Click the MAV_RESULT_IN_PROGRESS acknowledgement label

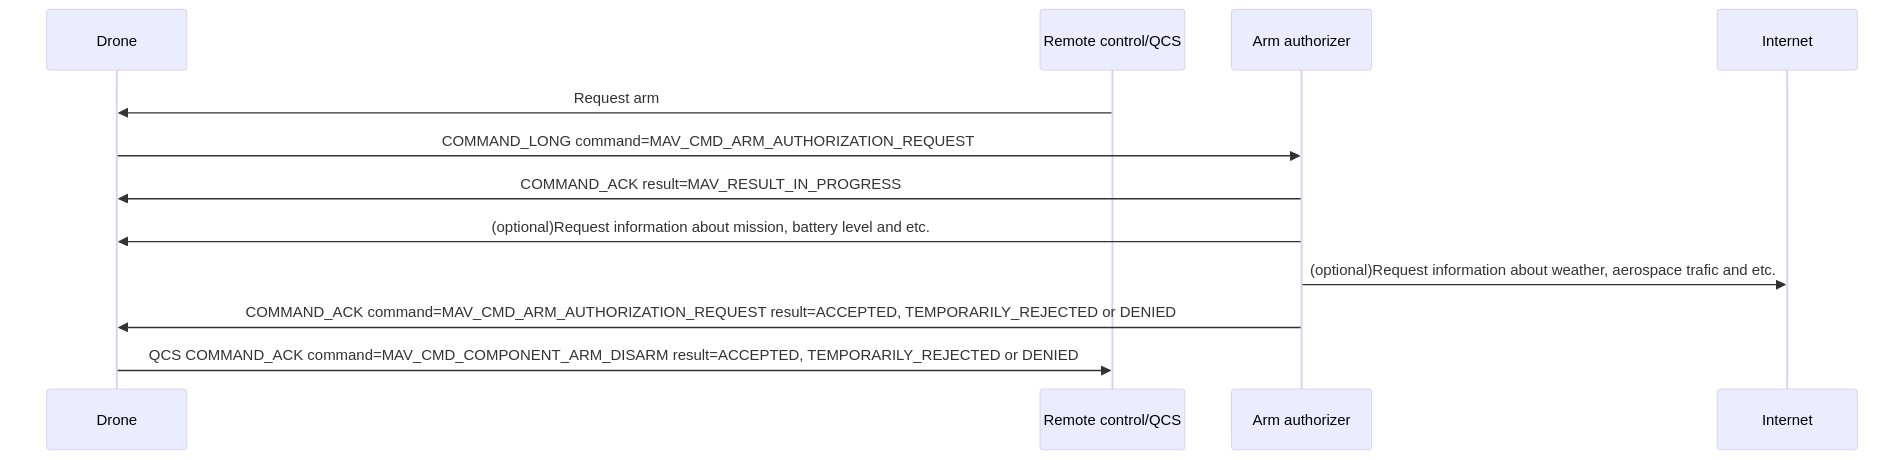click(x=710, y=184)
